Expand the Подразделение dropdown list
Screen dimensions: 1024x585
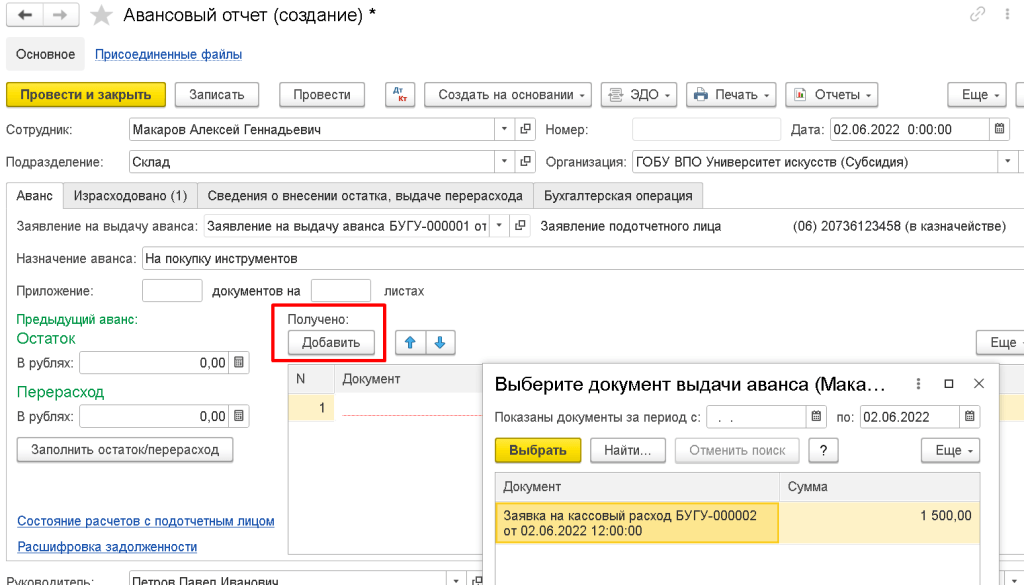tap(503, 161)
